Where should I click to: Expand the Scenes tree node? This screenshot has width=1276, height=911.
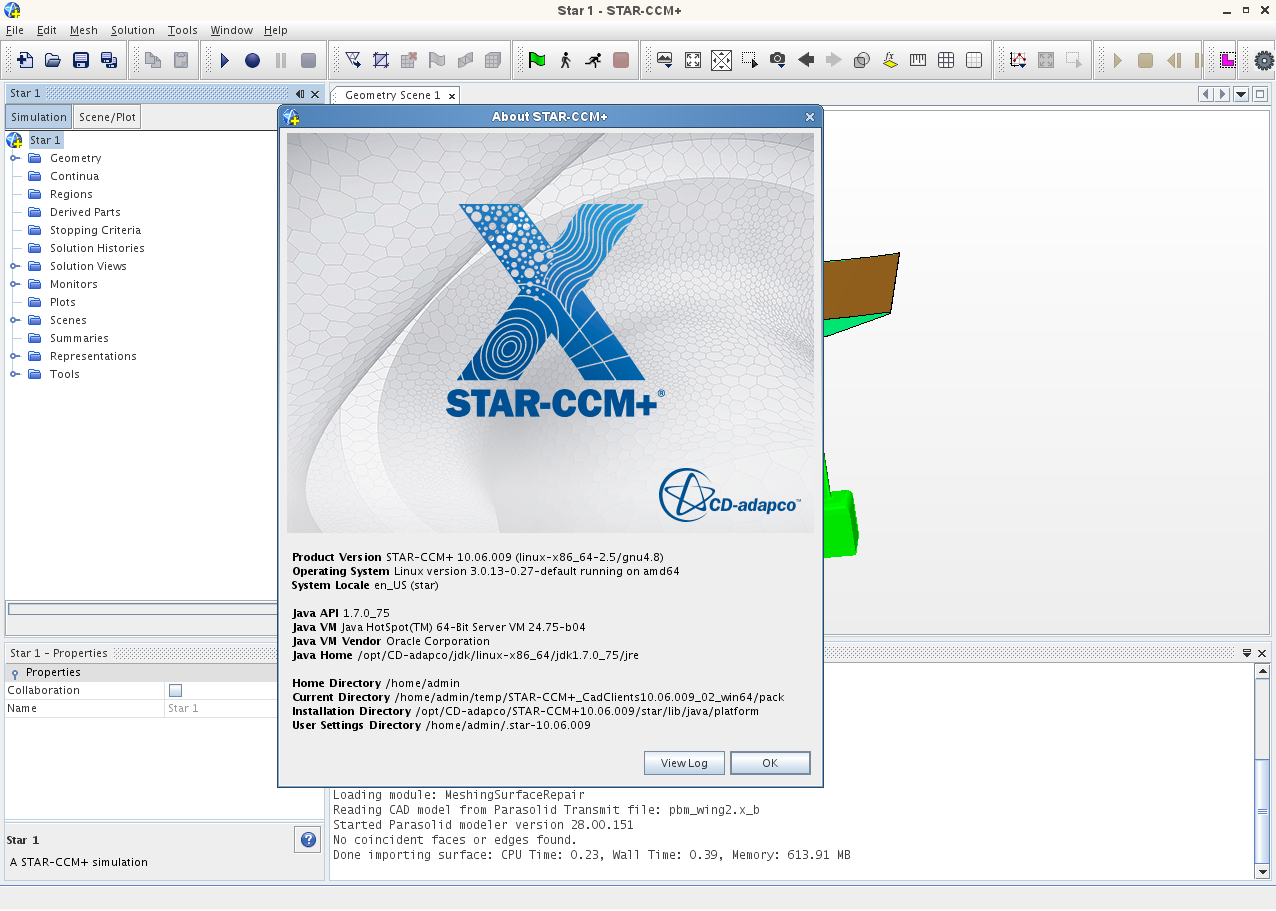coord(15,320)
